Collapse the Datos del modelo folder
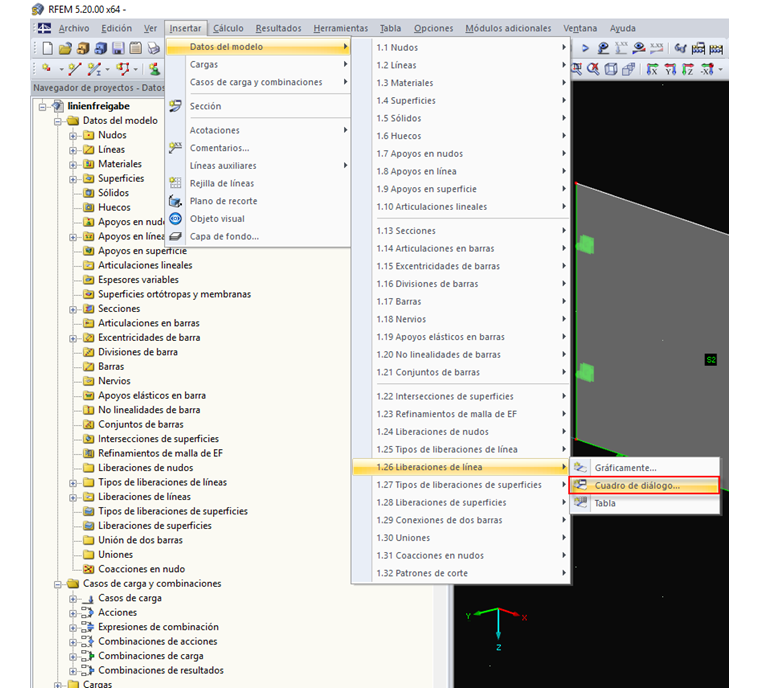 (x=58, y=121)
